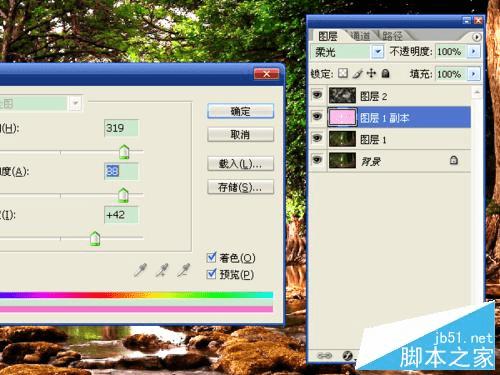Hide the 背景 layer

coord(317,160)
